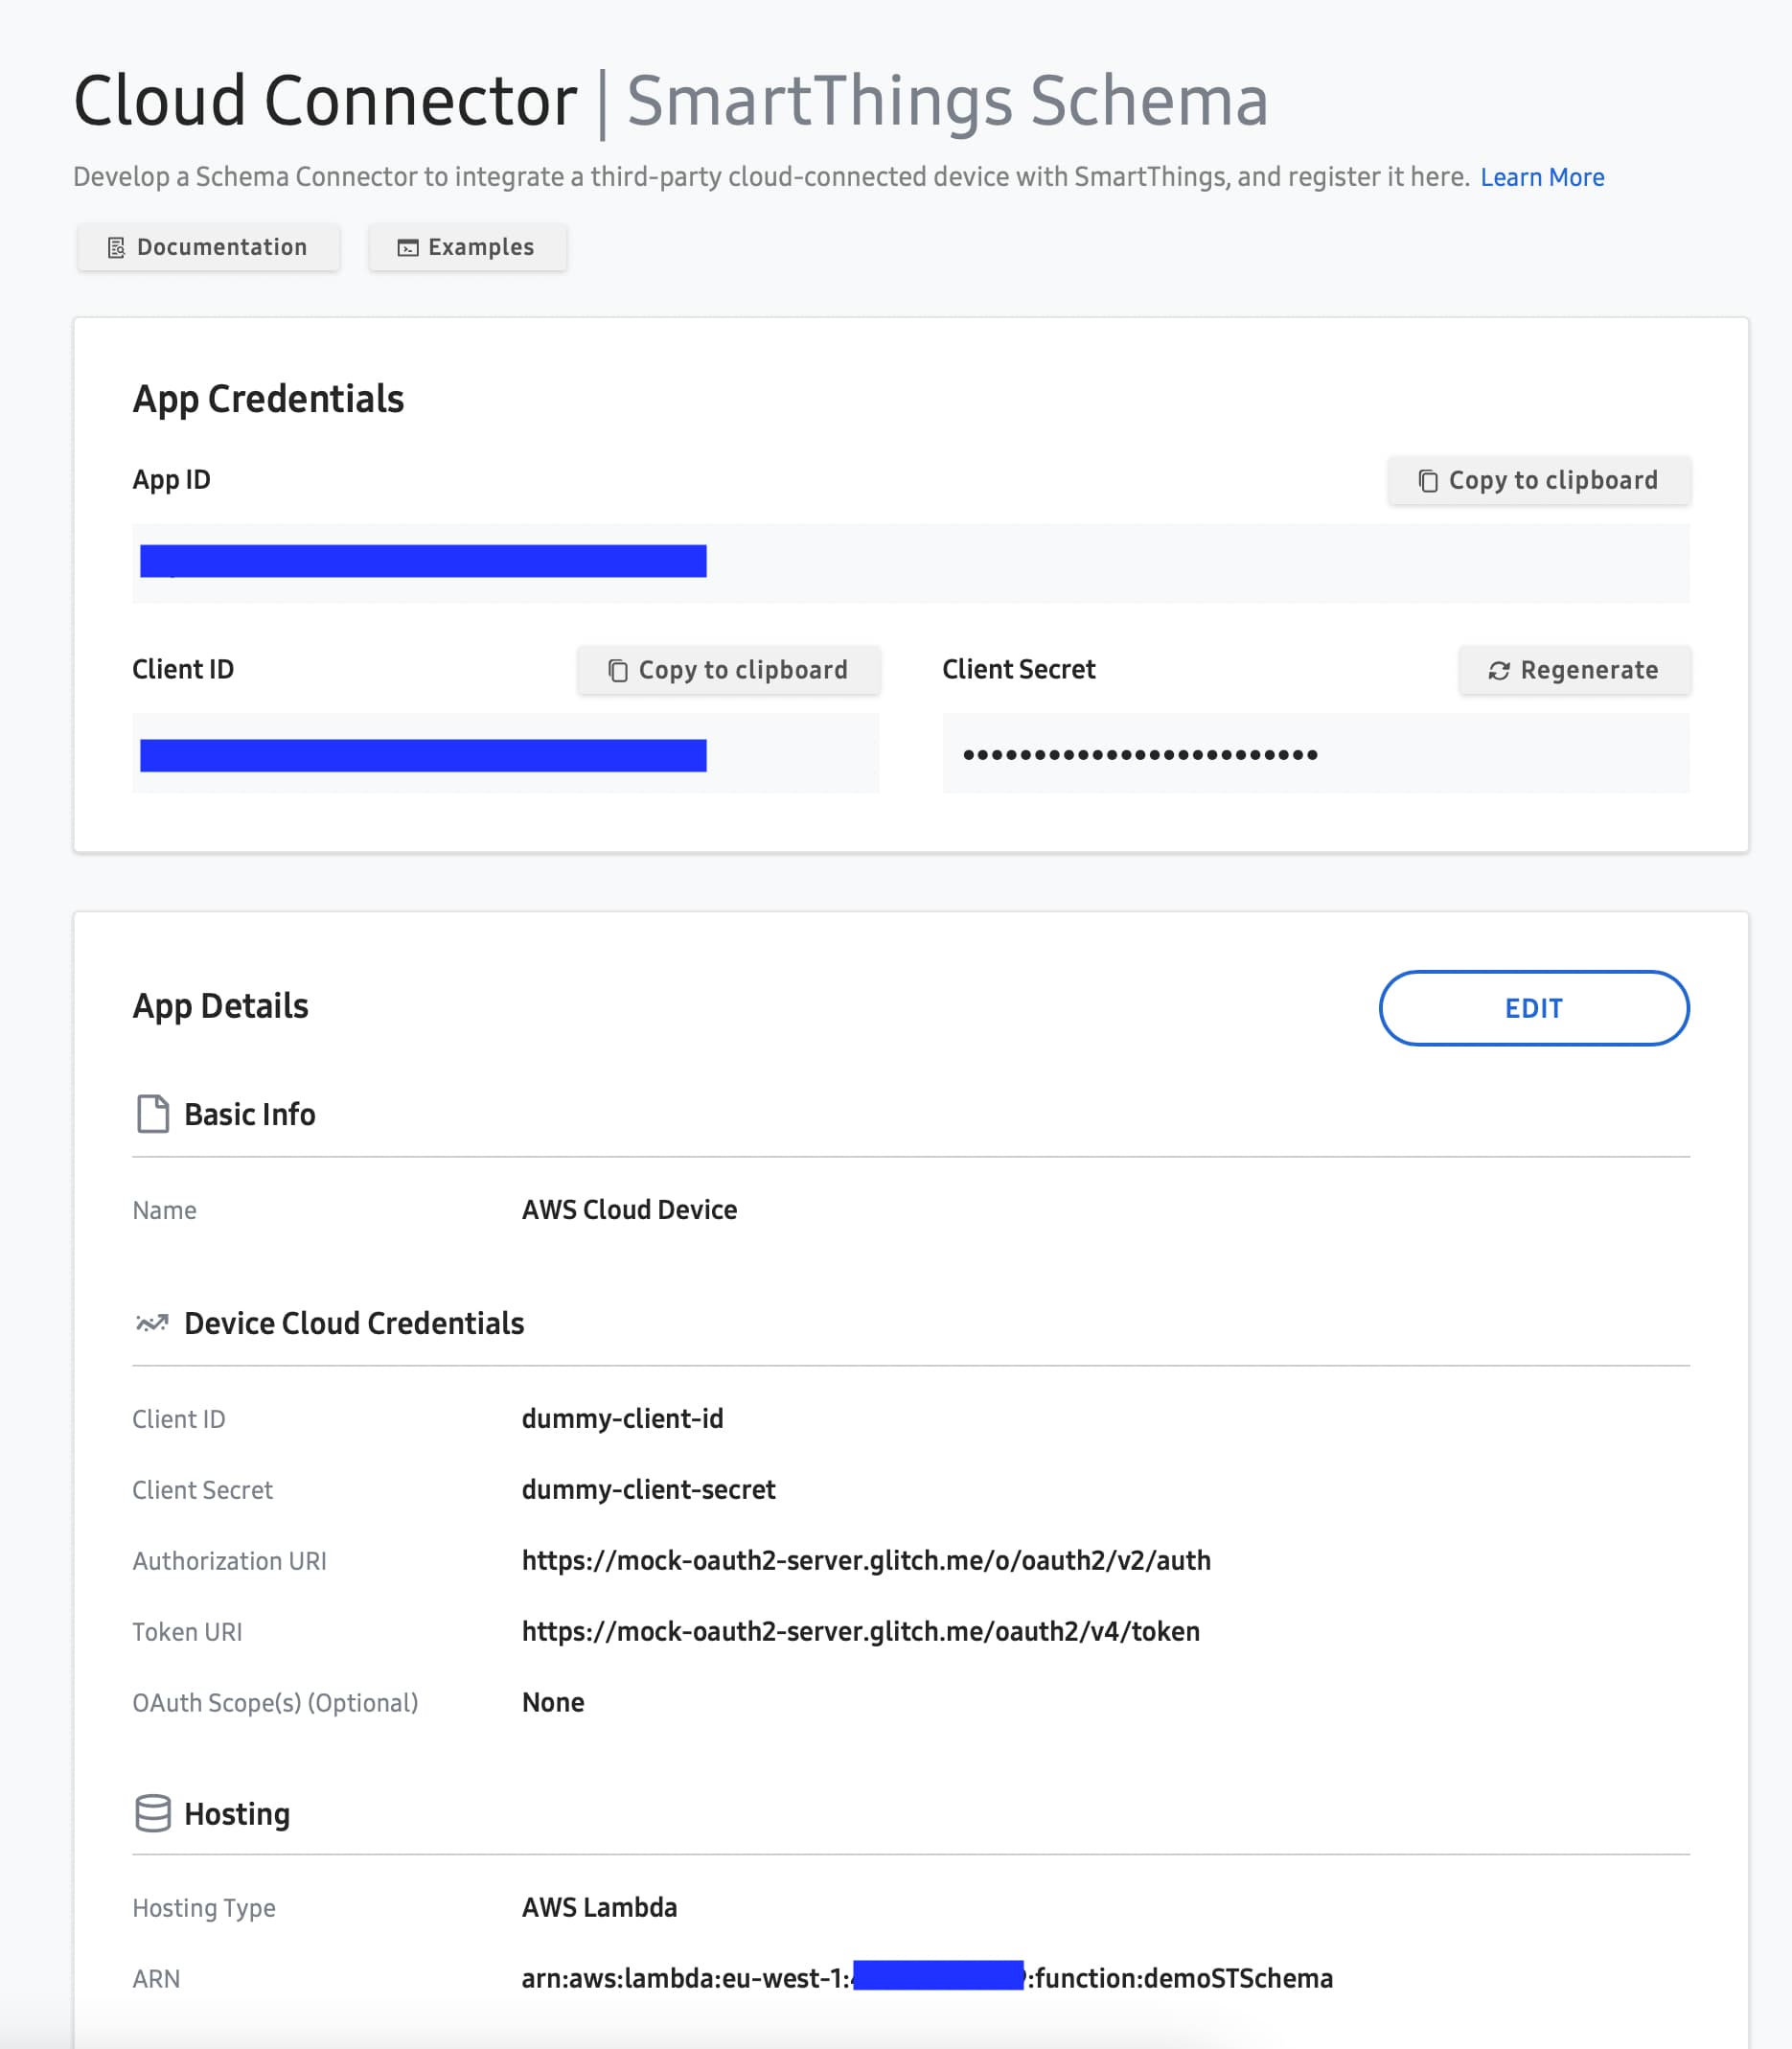1792x2049 pixels.
Task: Click the copy icon next to App ID
Action: click(1428, 480)
